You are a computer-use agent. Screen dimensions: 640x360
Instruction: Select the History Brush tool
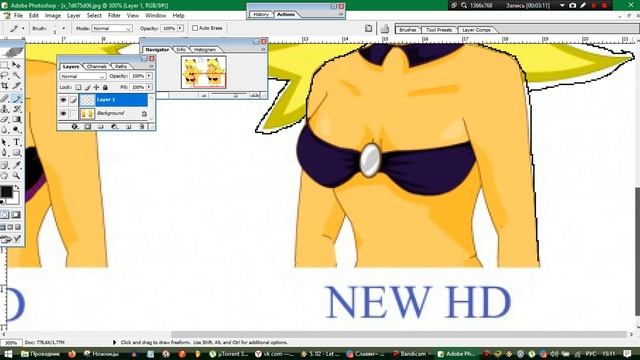[x=16, y=109]
